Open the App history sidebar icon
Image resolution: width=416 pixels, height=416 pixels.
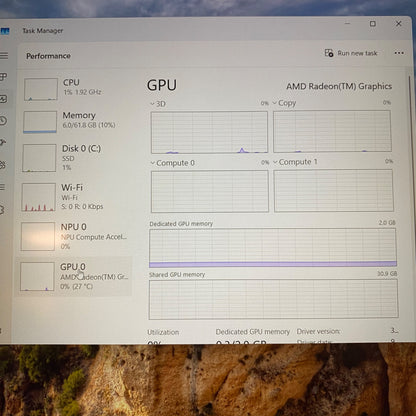[x=3, y=121]
